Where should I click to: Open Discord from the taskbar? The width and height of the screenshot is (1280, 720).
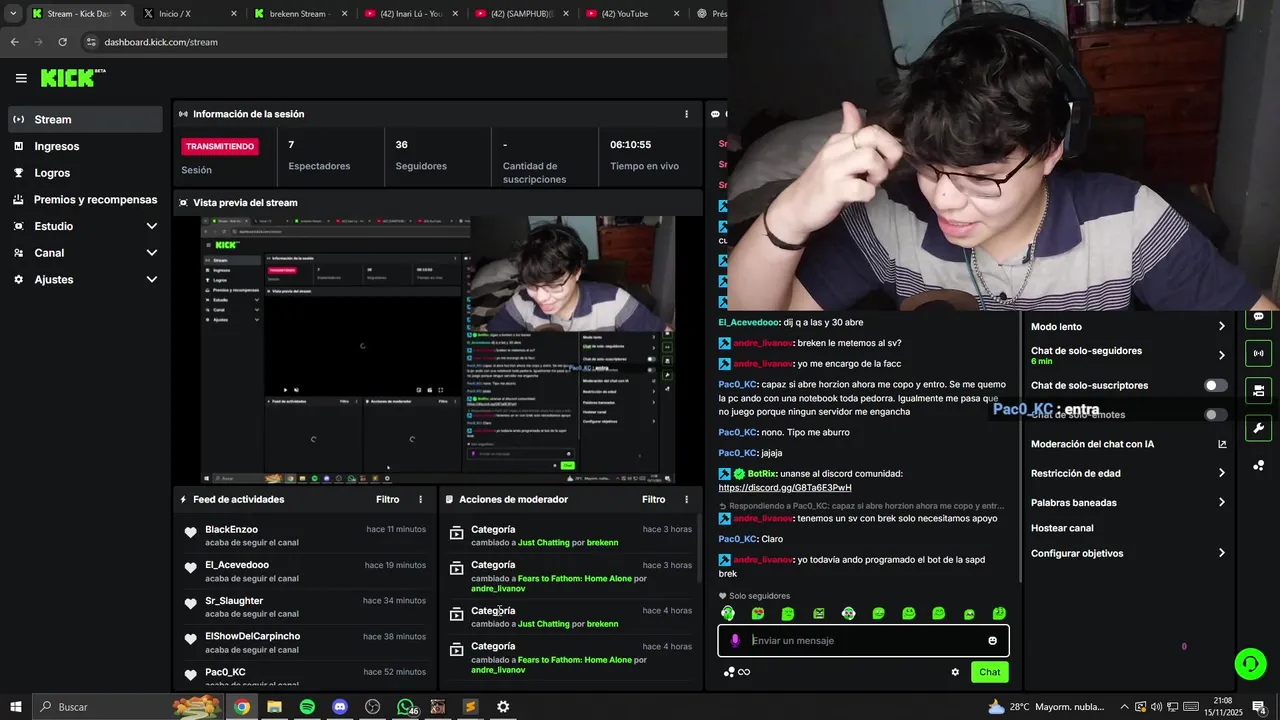click(x=340, y=707)
